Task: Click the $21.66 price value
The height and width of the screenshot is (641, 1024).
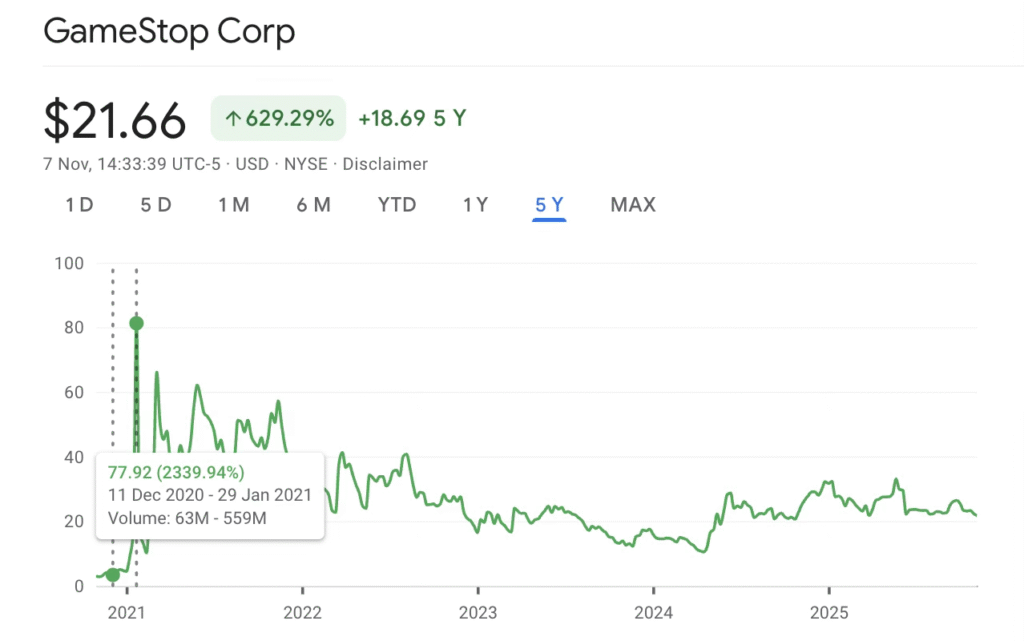Action: [x=115, y=121]
